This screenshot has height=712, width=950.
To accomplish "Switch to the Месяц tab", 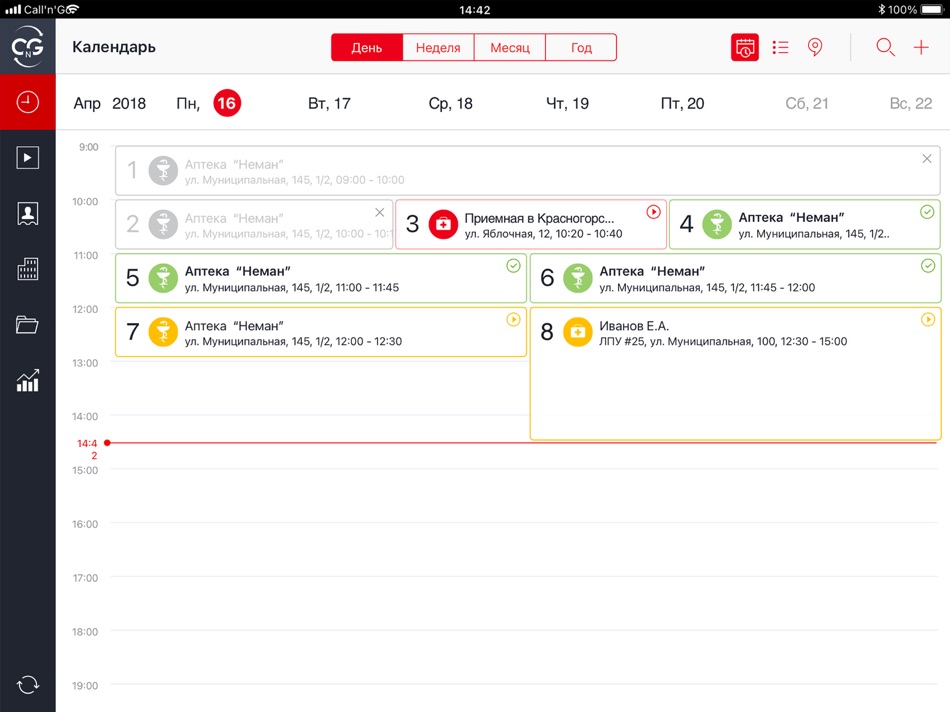I will (510, 47).
